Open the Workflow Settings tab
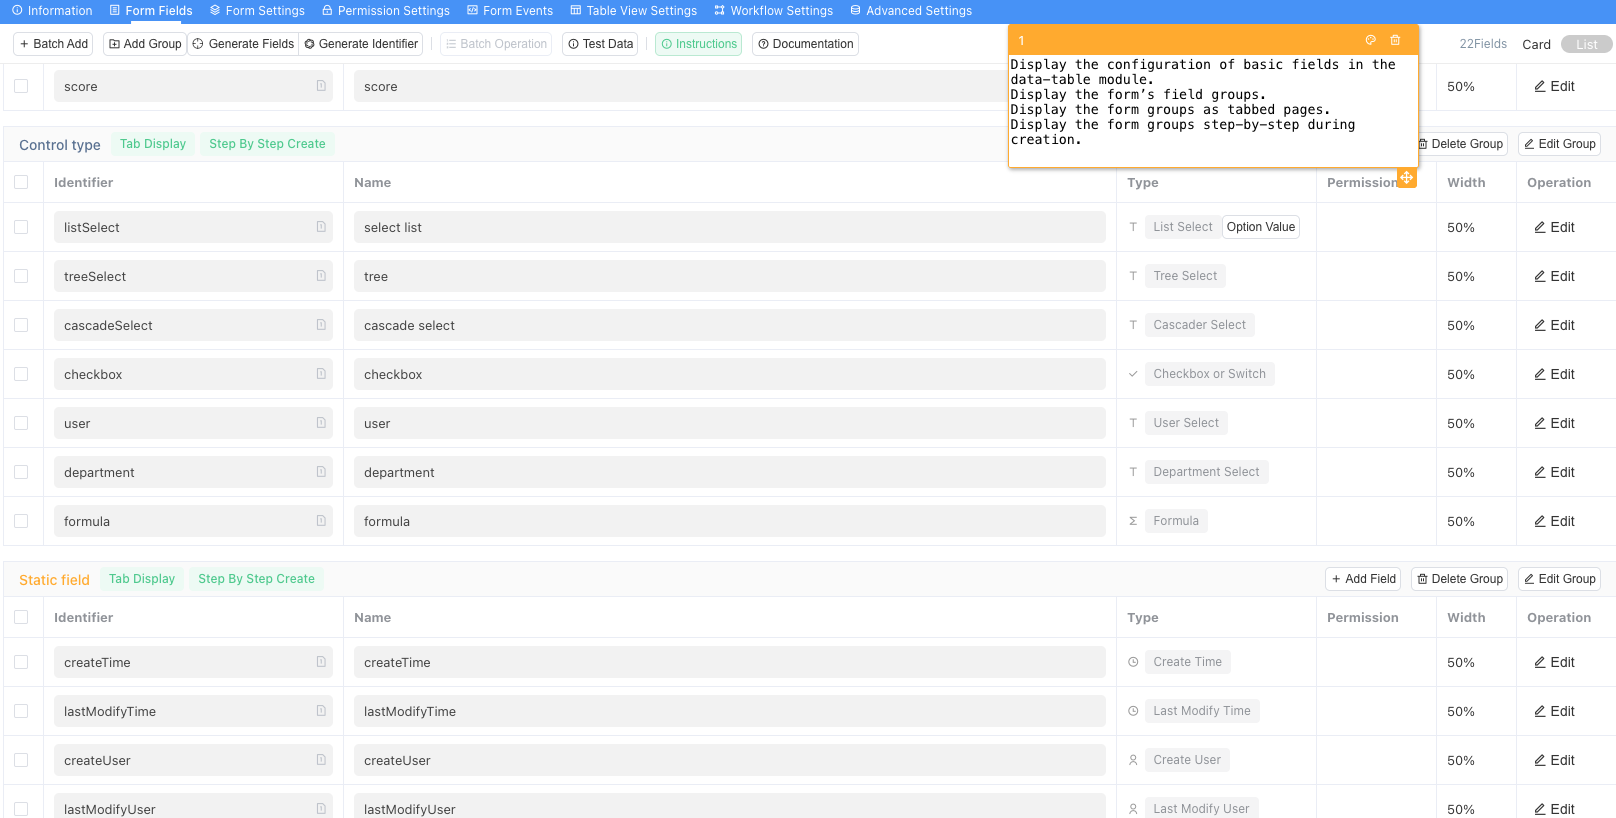 773,11
